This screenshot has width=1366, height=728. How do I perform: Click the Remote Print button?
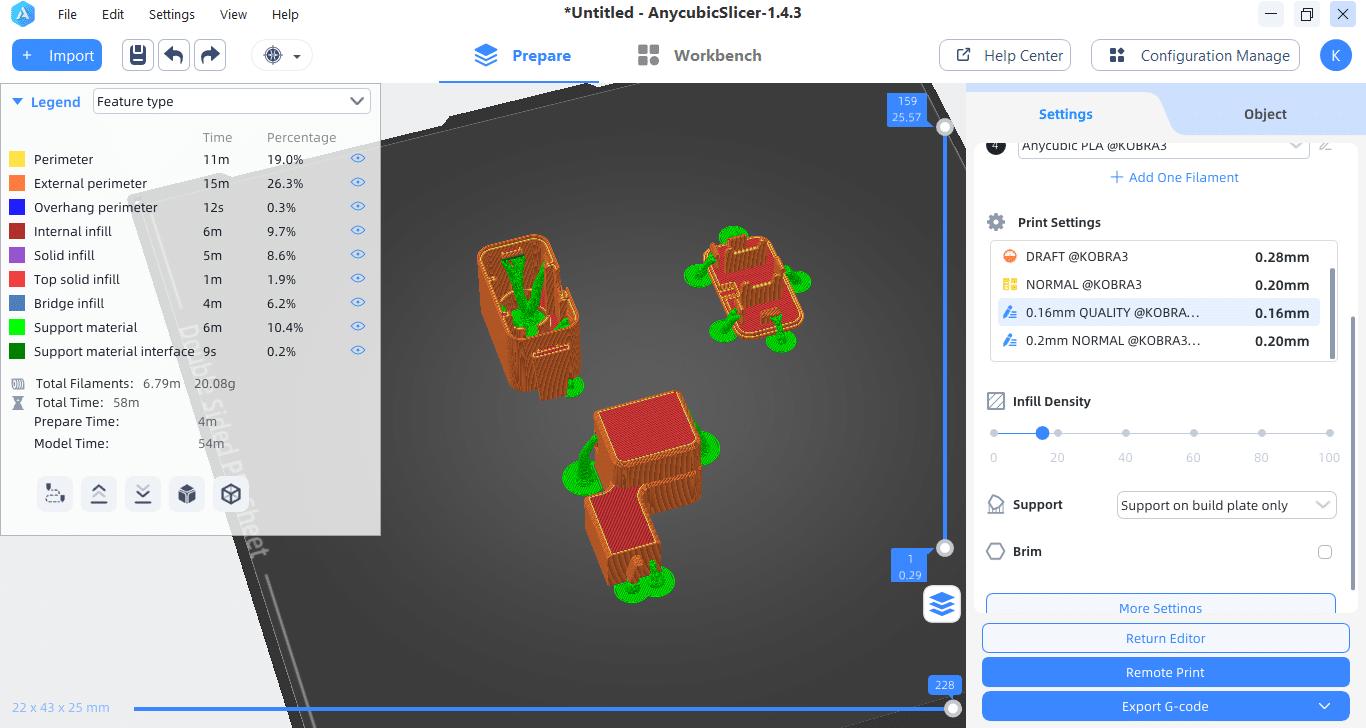[x=1165, y=672]
